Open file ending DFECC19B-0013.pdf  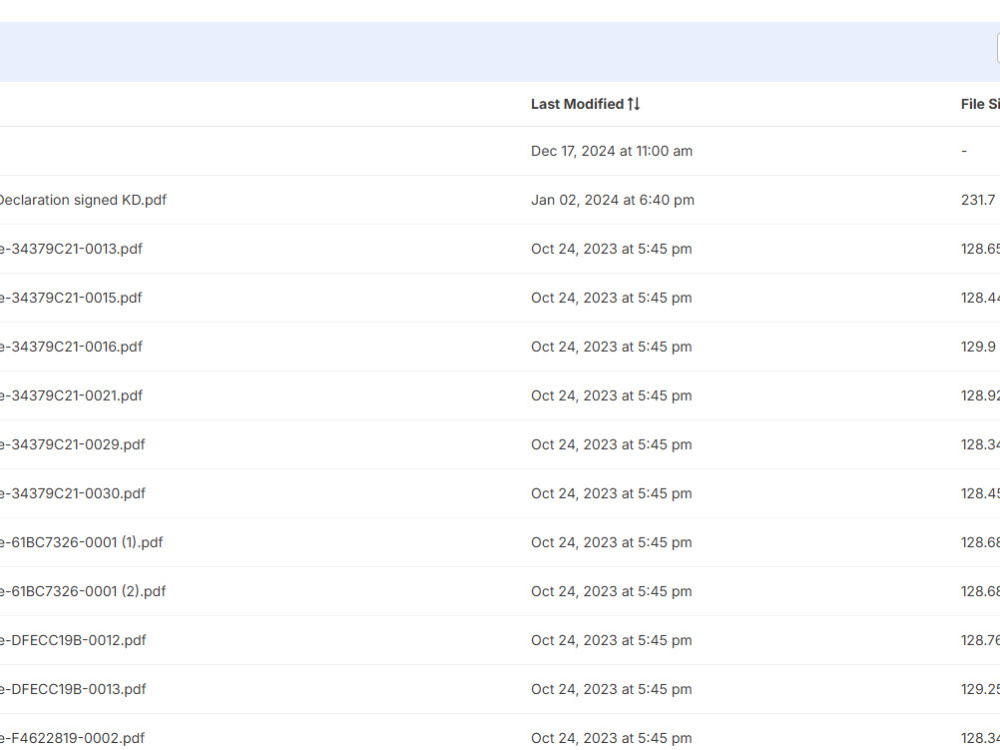pyautogui.click(x=73, y=689)
